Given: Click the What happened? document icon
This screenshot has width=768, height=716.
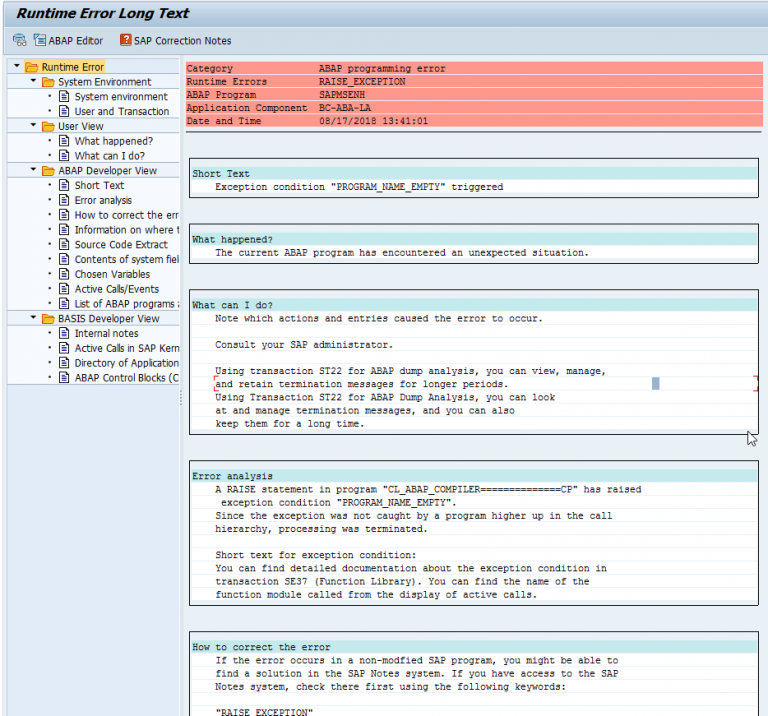Looking at the screenshot, I should tap(64, 141).
